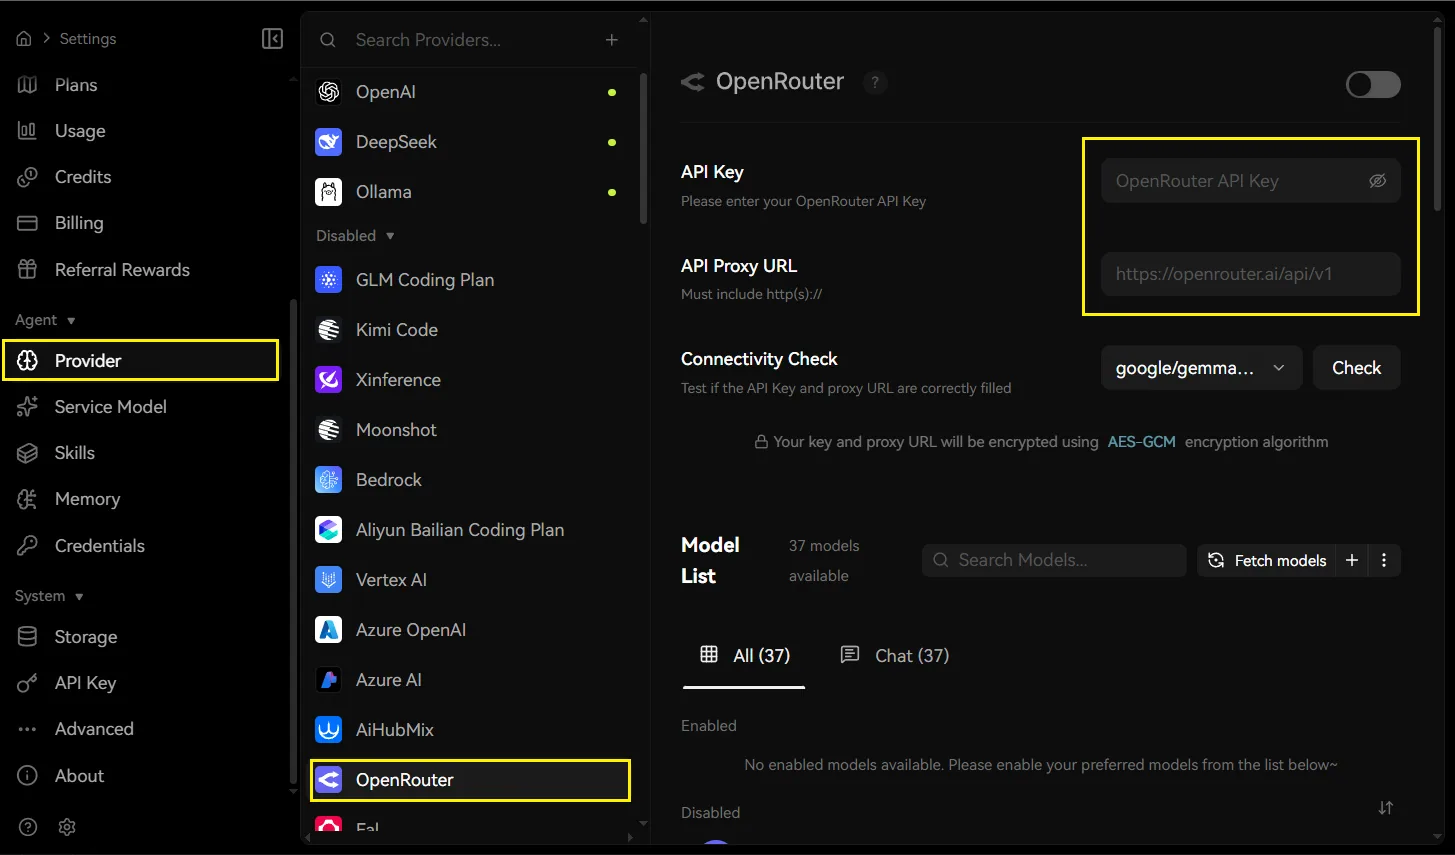Click the Fetch models button
The height and width of the screenshot is (855, 1455).
click(1267, 560)
